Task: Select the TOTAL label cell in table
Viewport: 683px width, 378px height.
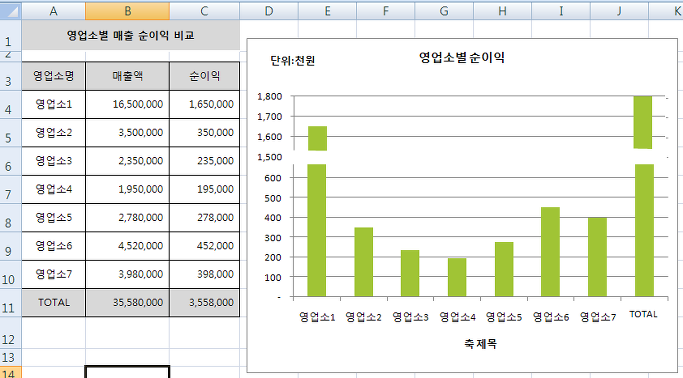Action: pyautogui.click(x=54, y=303)
